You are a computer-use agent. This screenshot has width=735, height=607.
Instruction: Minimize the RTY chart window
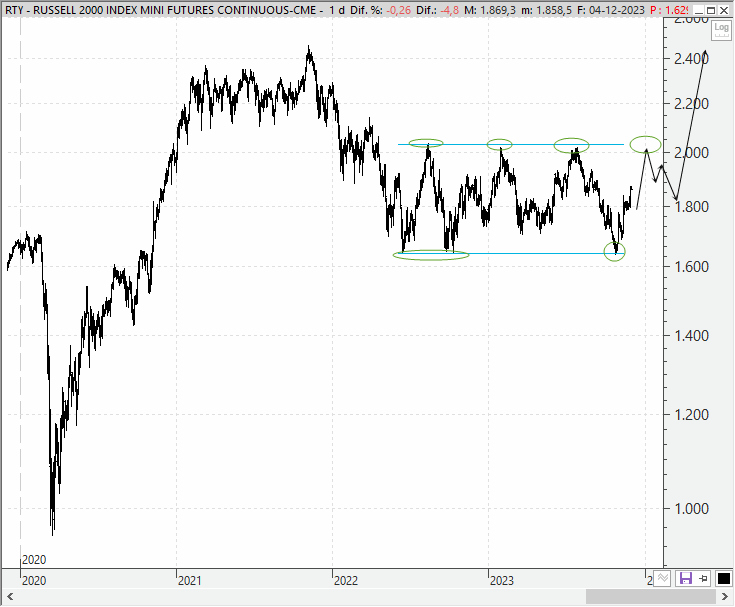[698, 10]
